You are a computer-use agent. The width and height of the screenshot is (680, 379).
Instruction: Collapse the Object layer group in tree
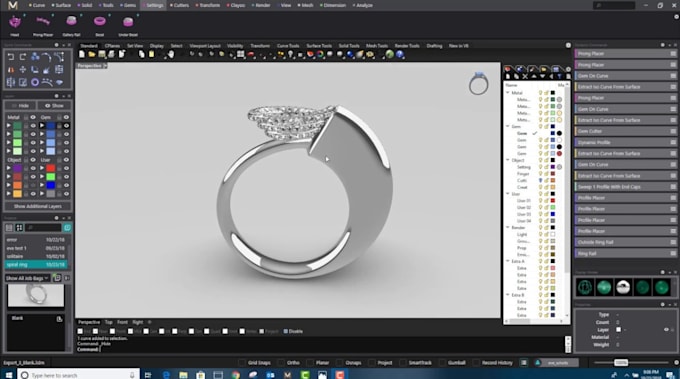tap(508, 160)
